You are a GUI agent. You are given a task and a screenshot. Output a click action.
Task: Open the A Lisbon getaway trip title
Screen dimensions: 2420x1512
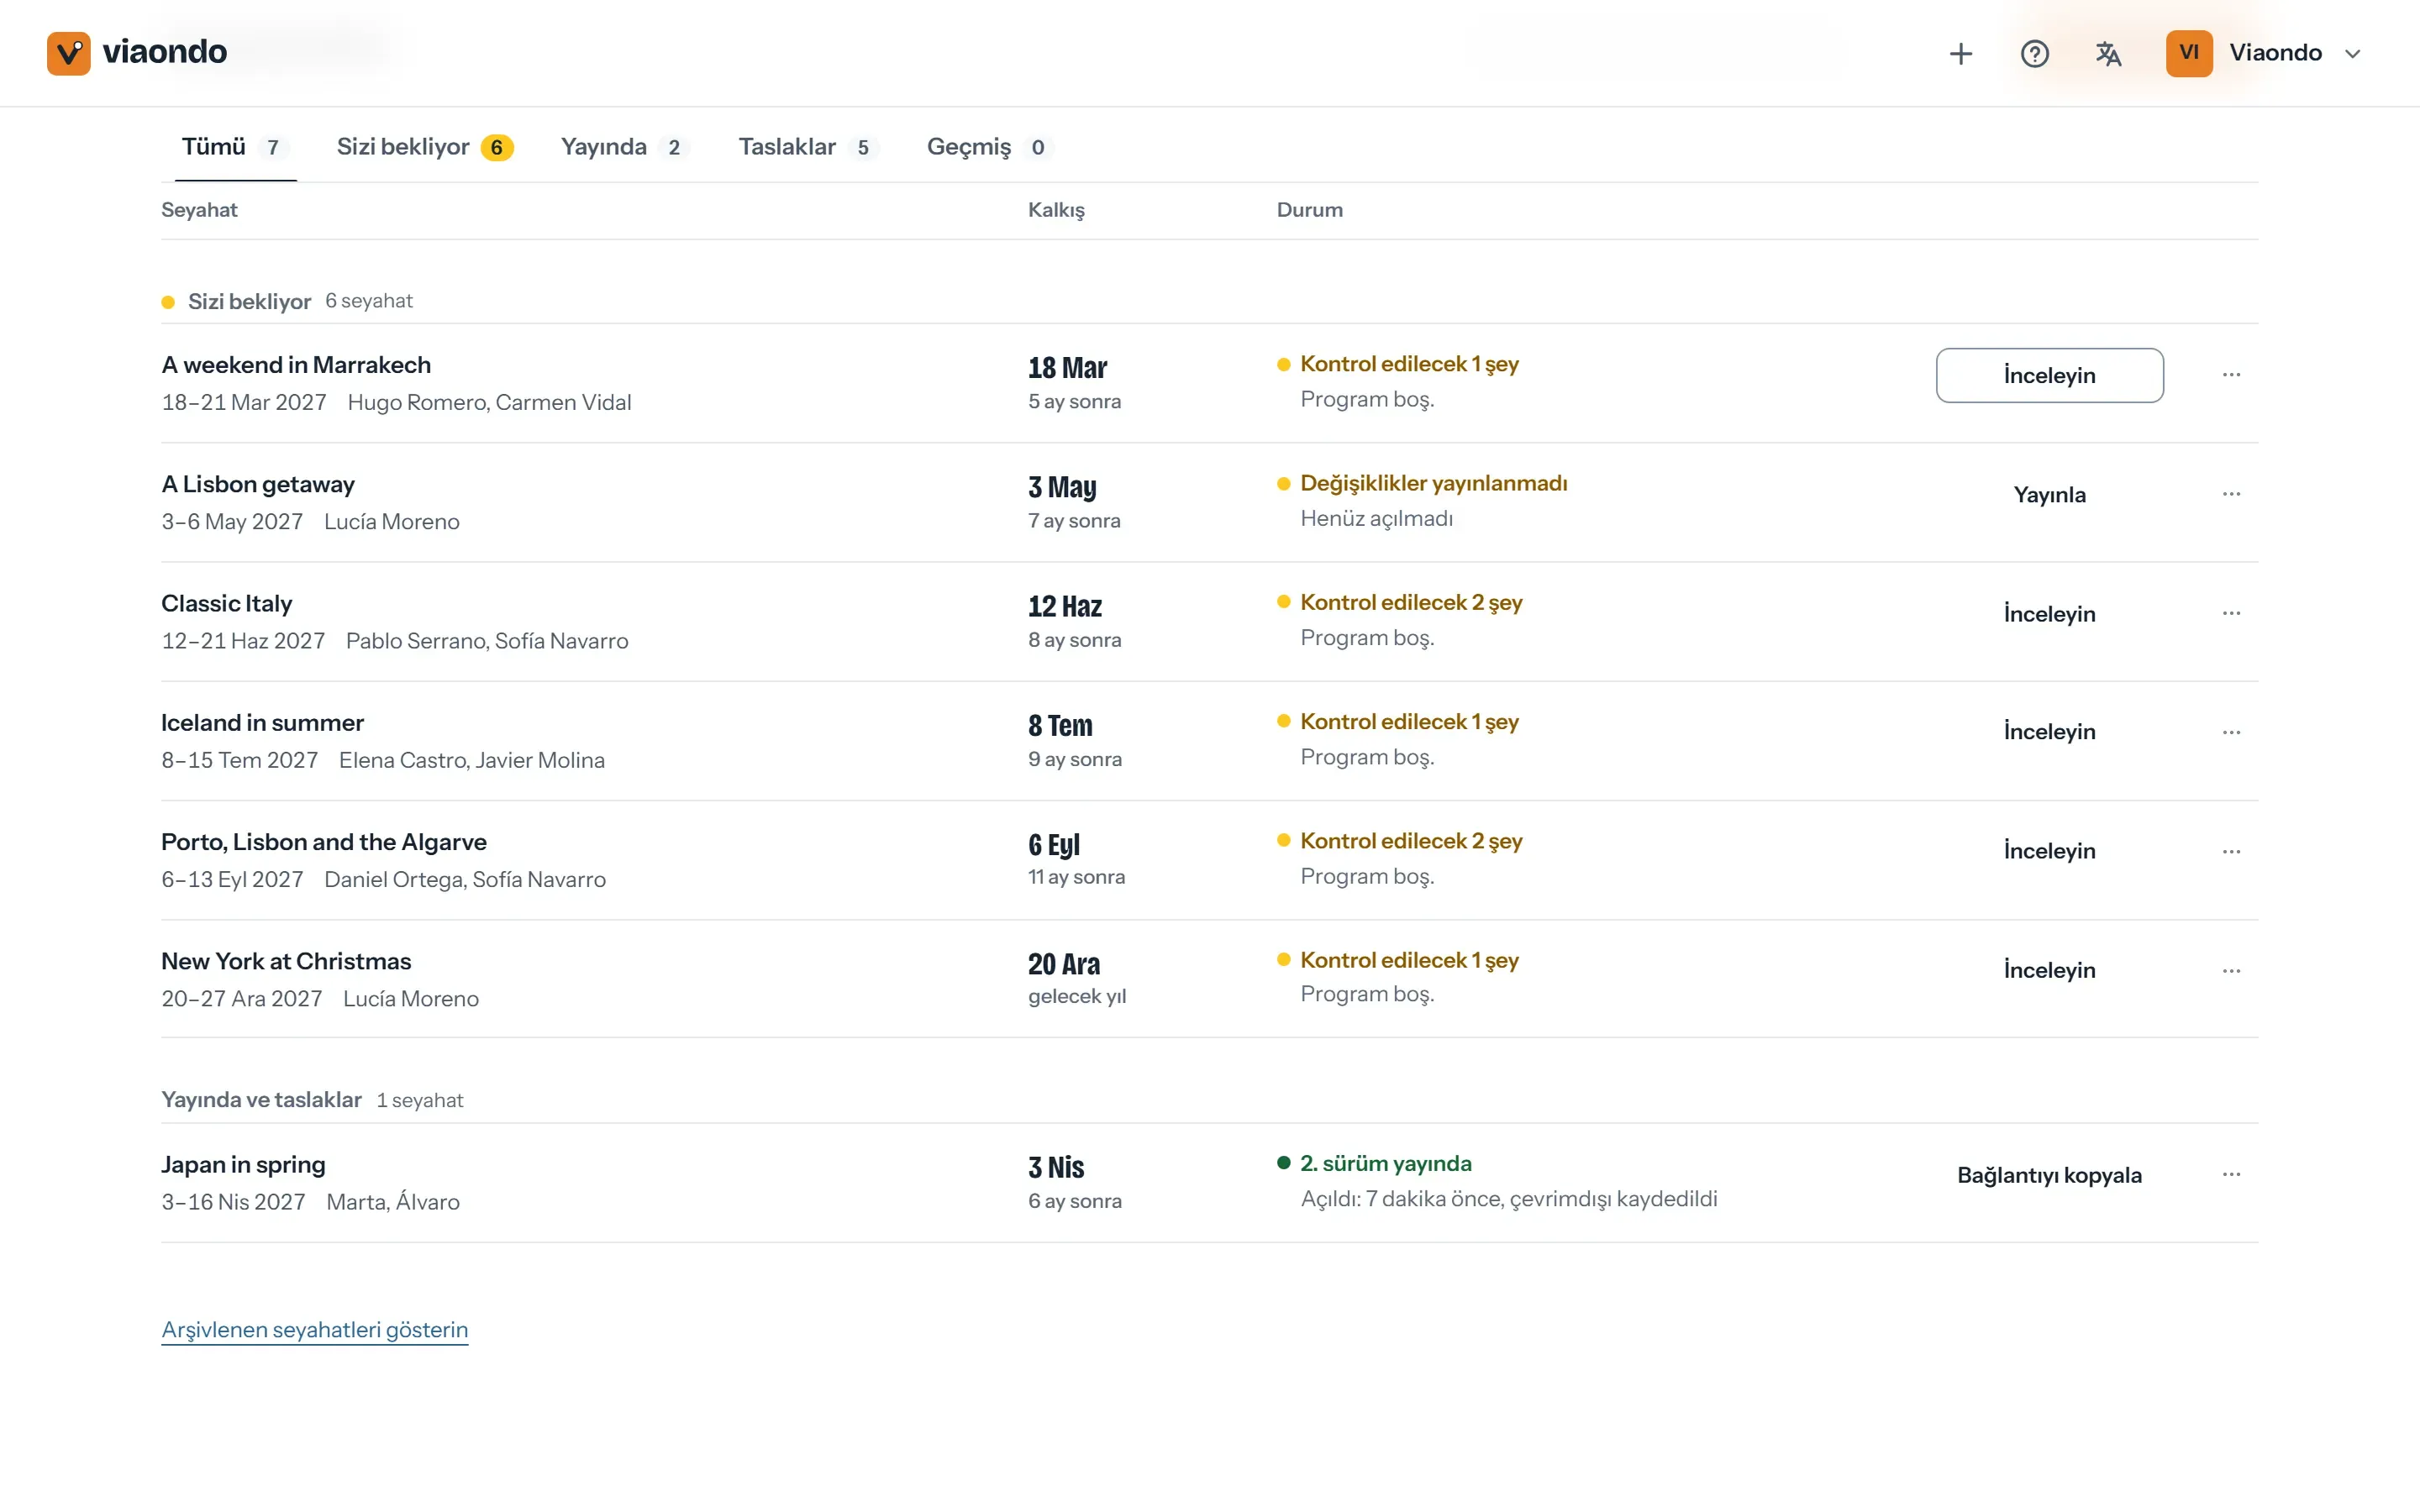point(258,485)
